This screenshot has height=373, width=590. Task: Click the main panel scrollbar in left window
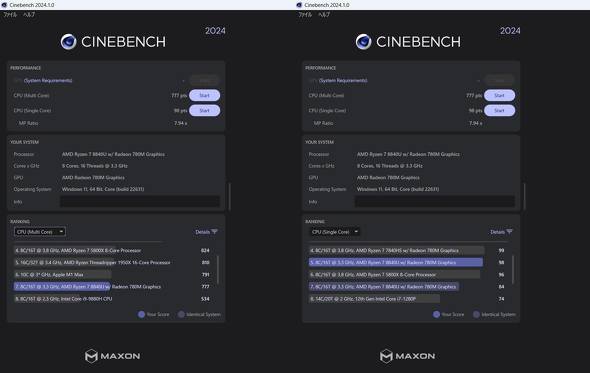(230, 196)
